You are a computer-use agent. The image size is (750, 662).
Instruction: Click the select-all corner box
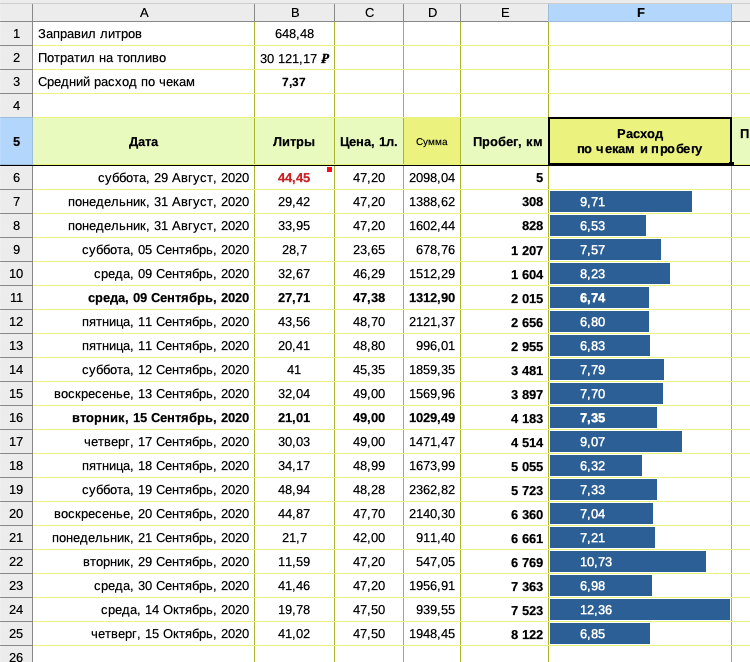[x=16, y=12]
